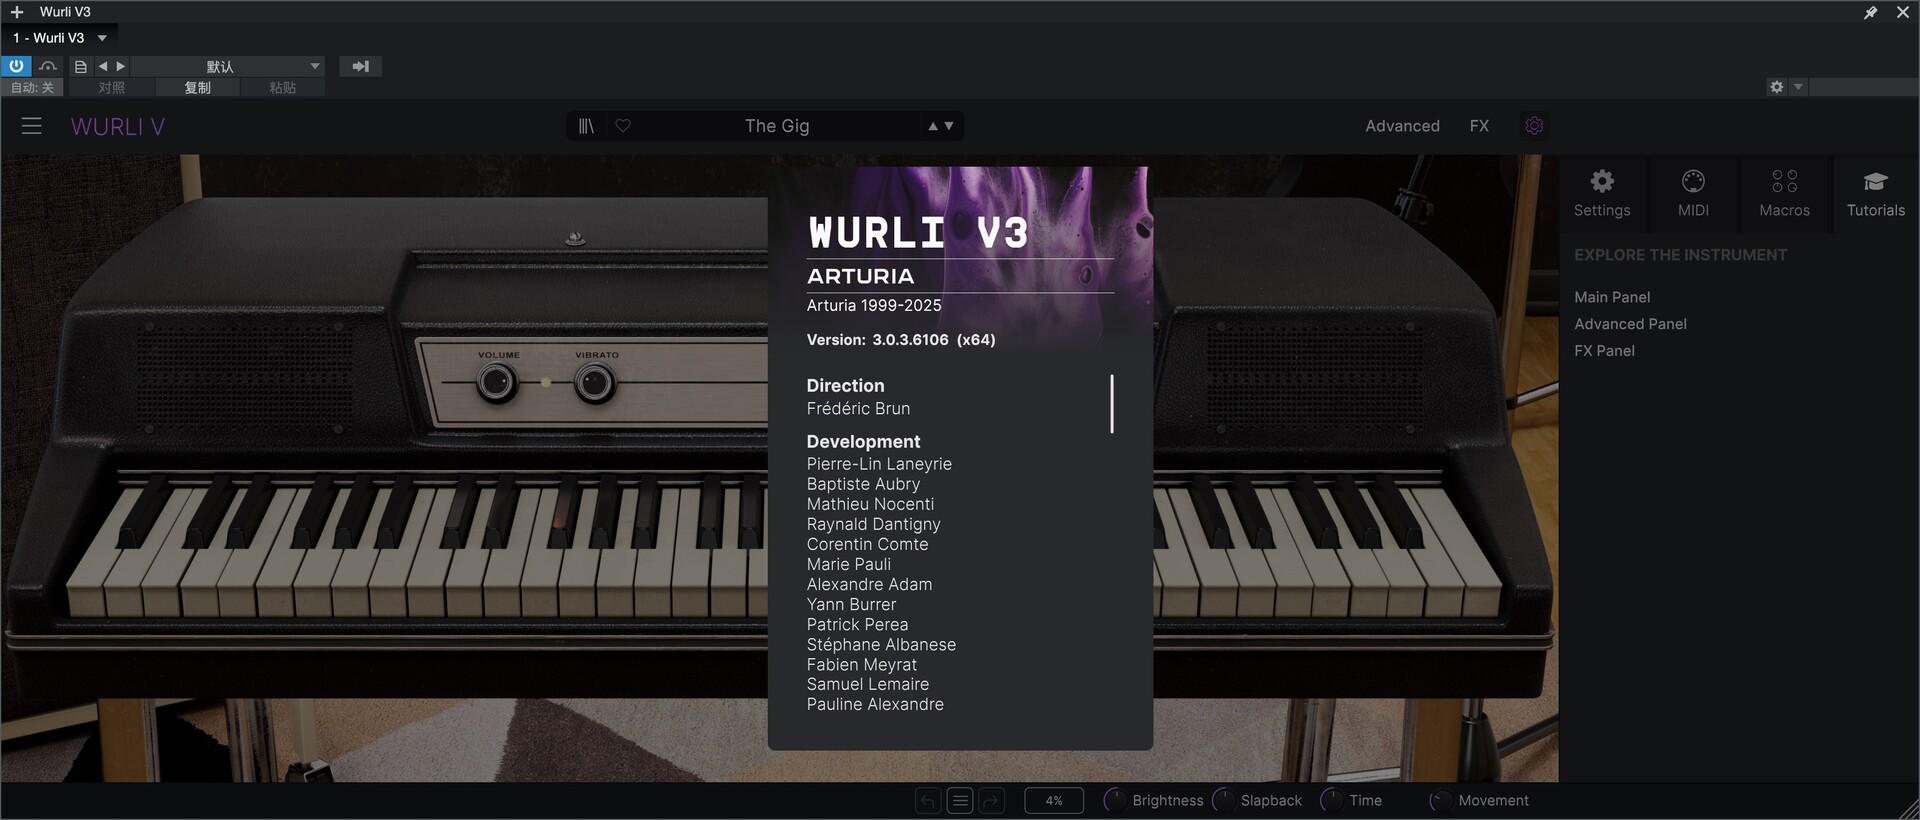The height and width of the screenshot is (820, 1920).
Task: Select the previous preset with up arrow
Action: [933, 126]
